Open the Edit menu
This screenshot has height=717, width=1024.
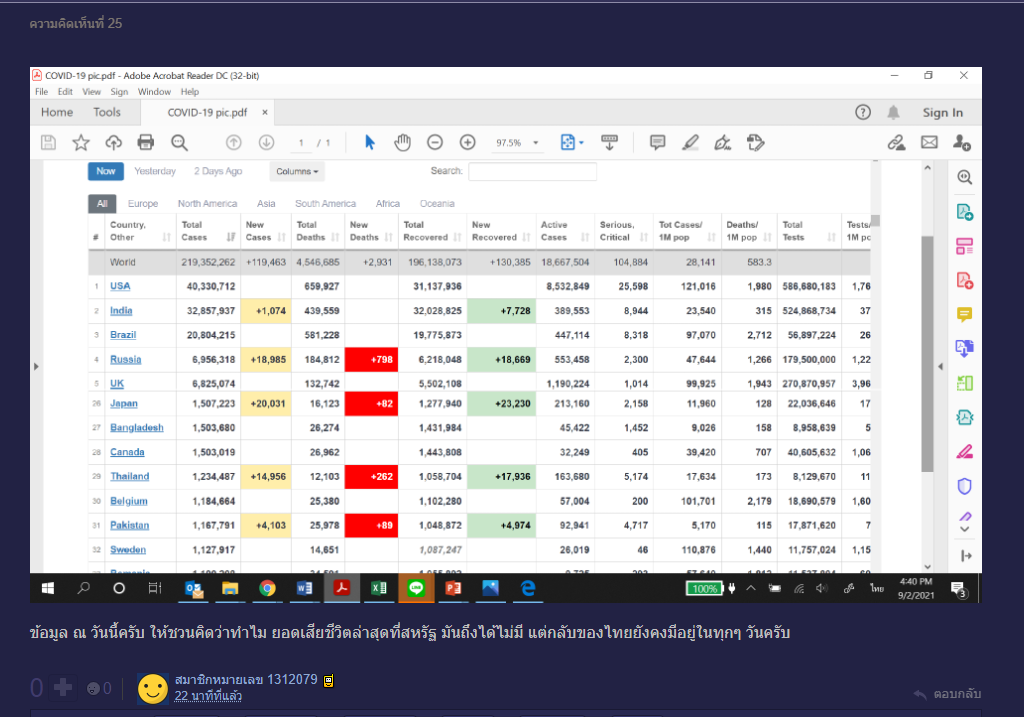(x=65, y=92)
